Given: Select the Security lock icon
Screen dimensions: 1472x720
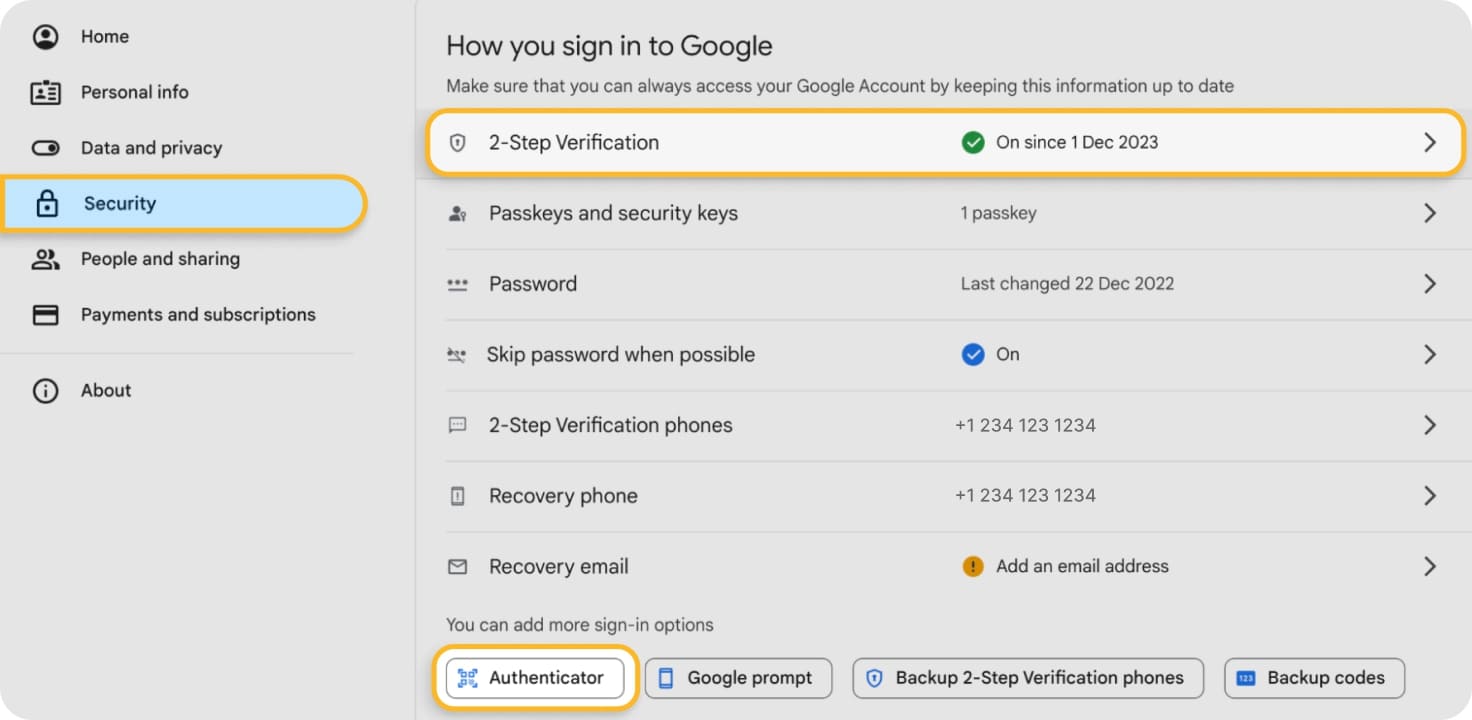Looking at the screenshot, I should (45, 203).
